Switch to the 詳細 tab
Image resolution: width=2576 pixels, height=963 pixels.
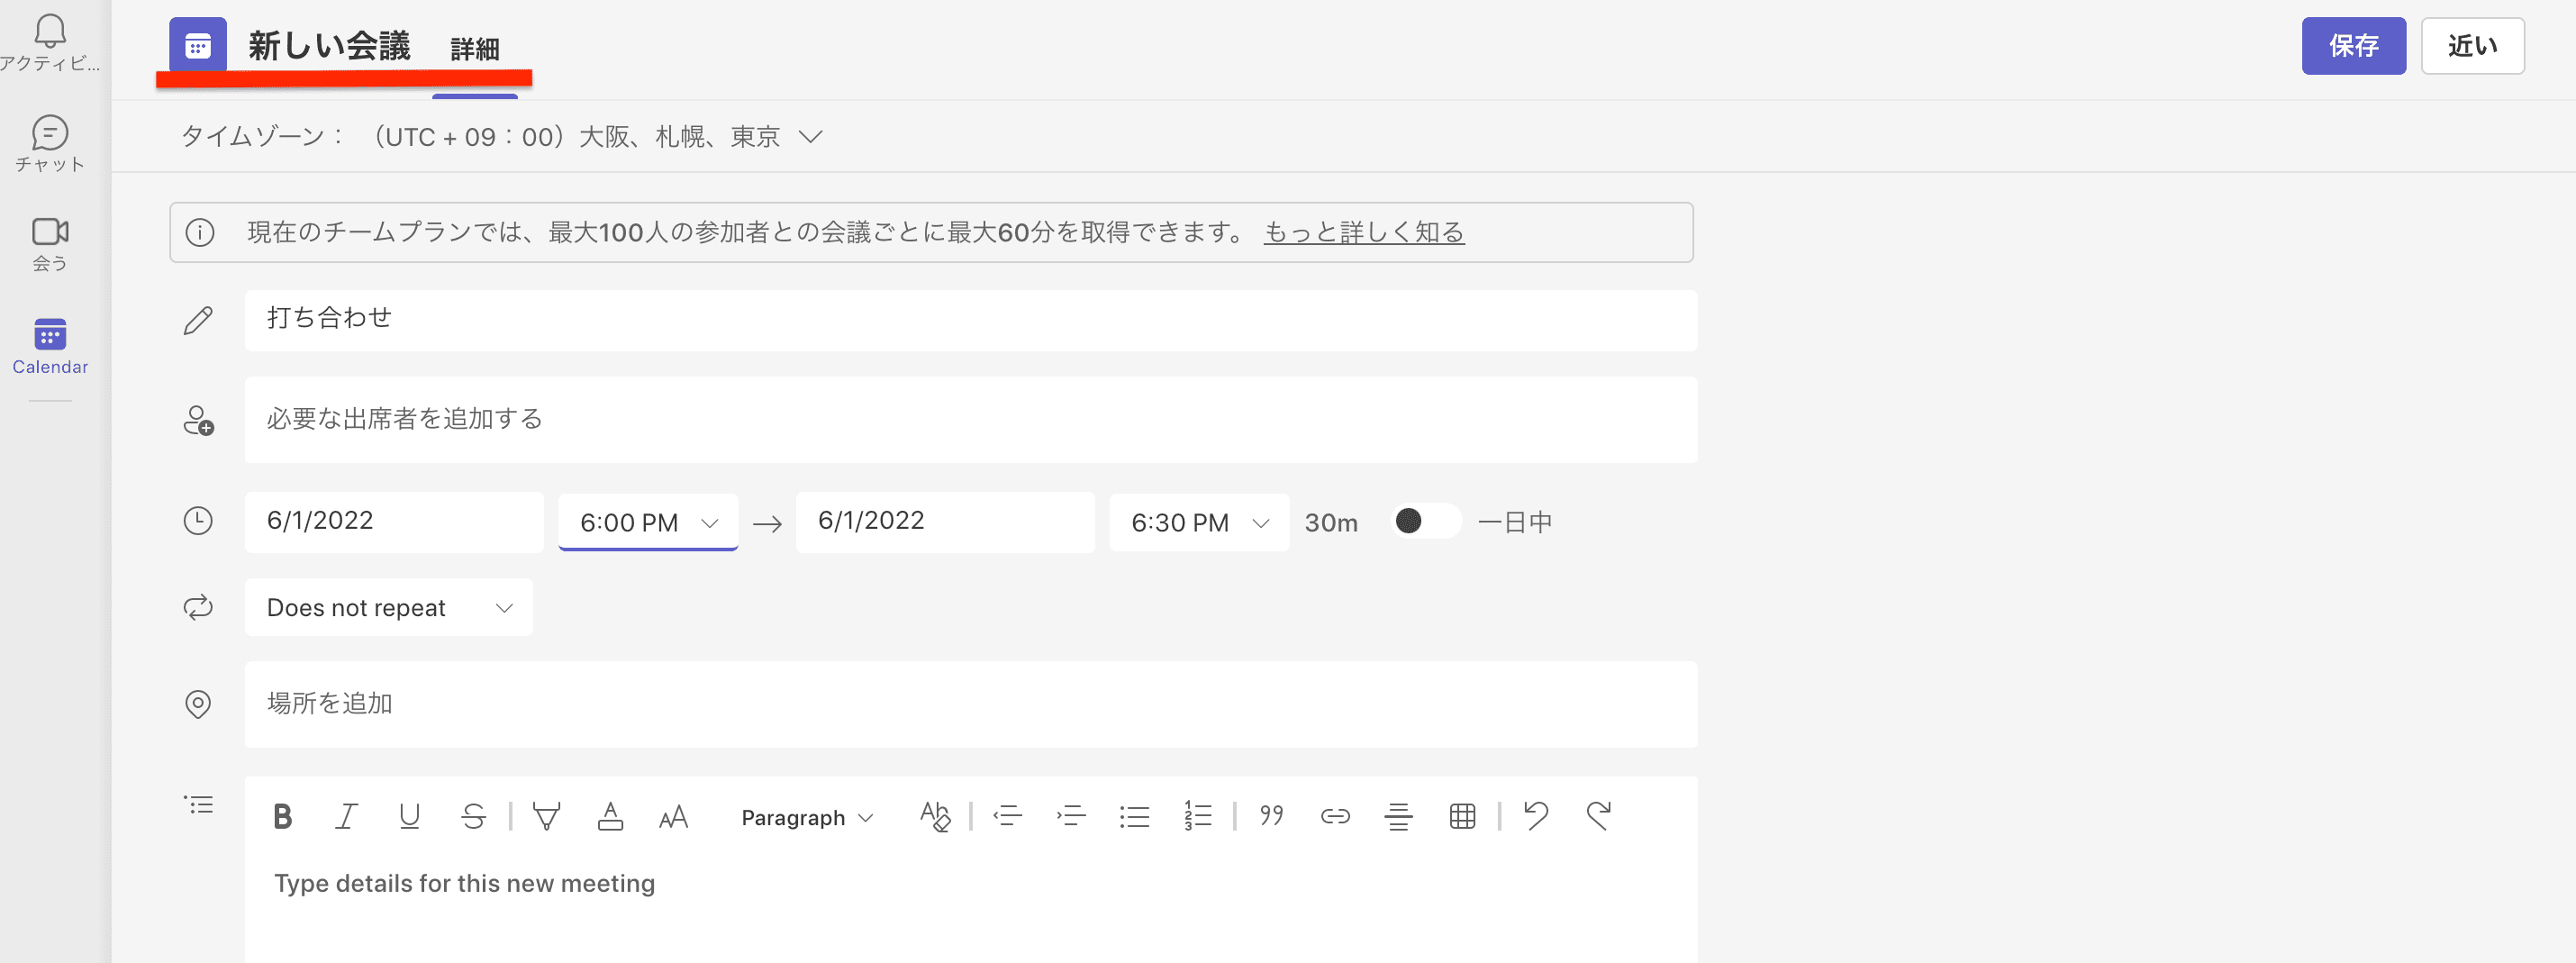(474, 49)
